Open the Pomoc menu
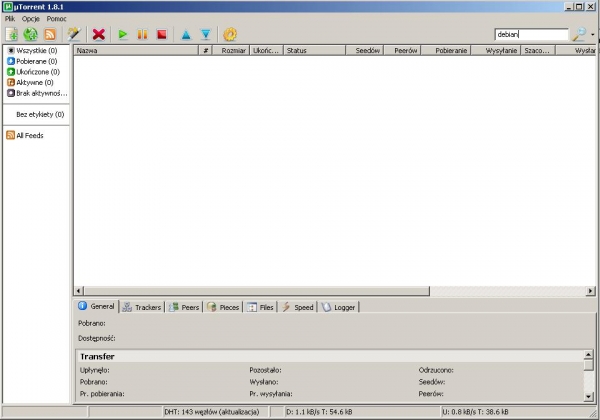Viewport: 600px width, 420px height. pyautogui.click(x=56, y=19)
